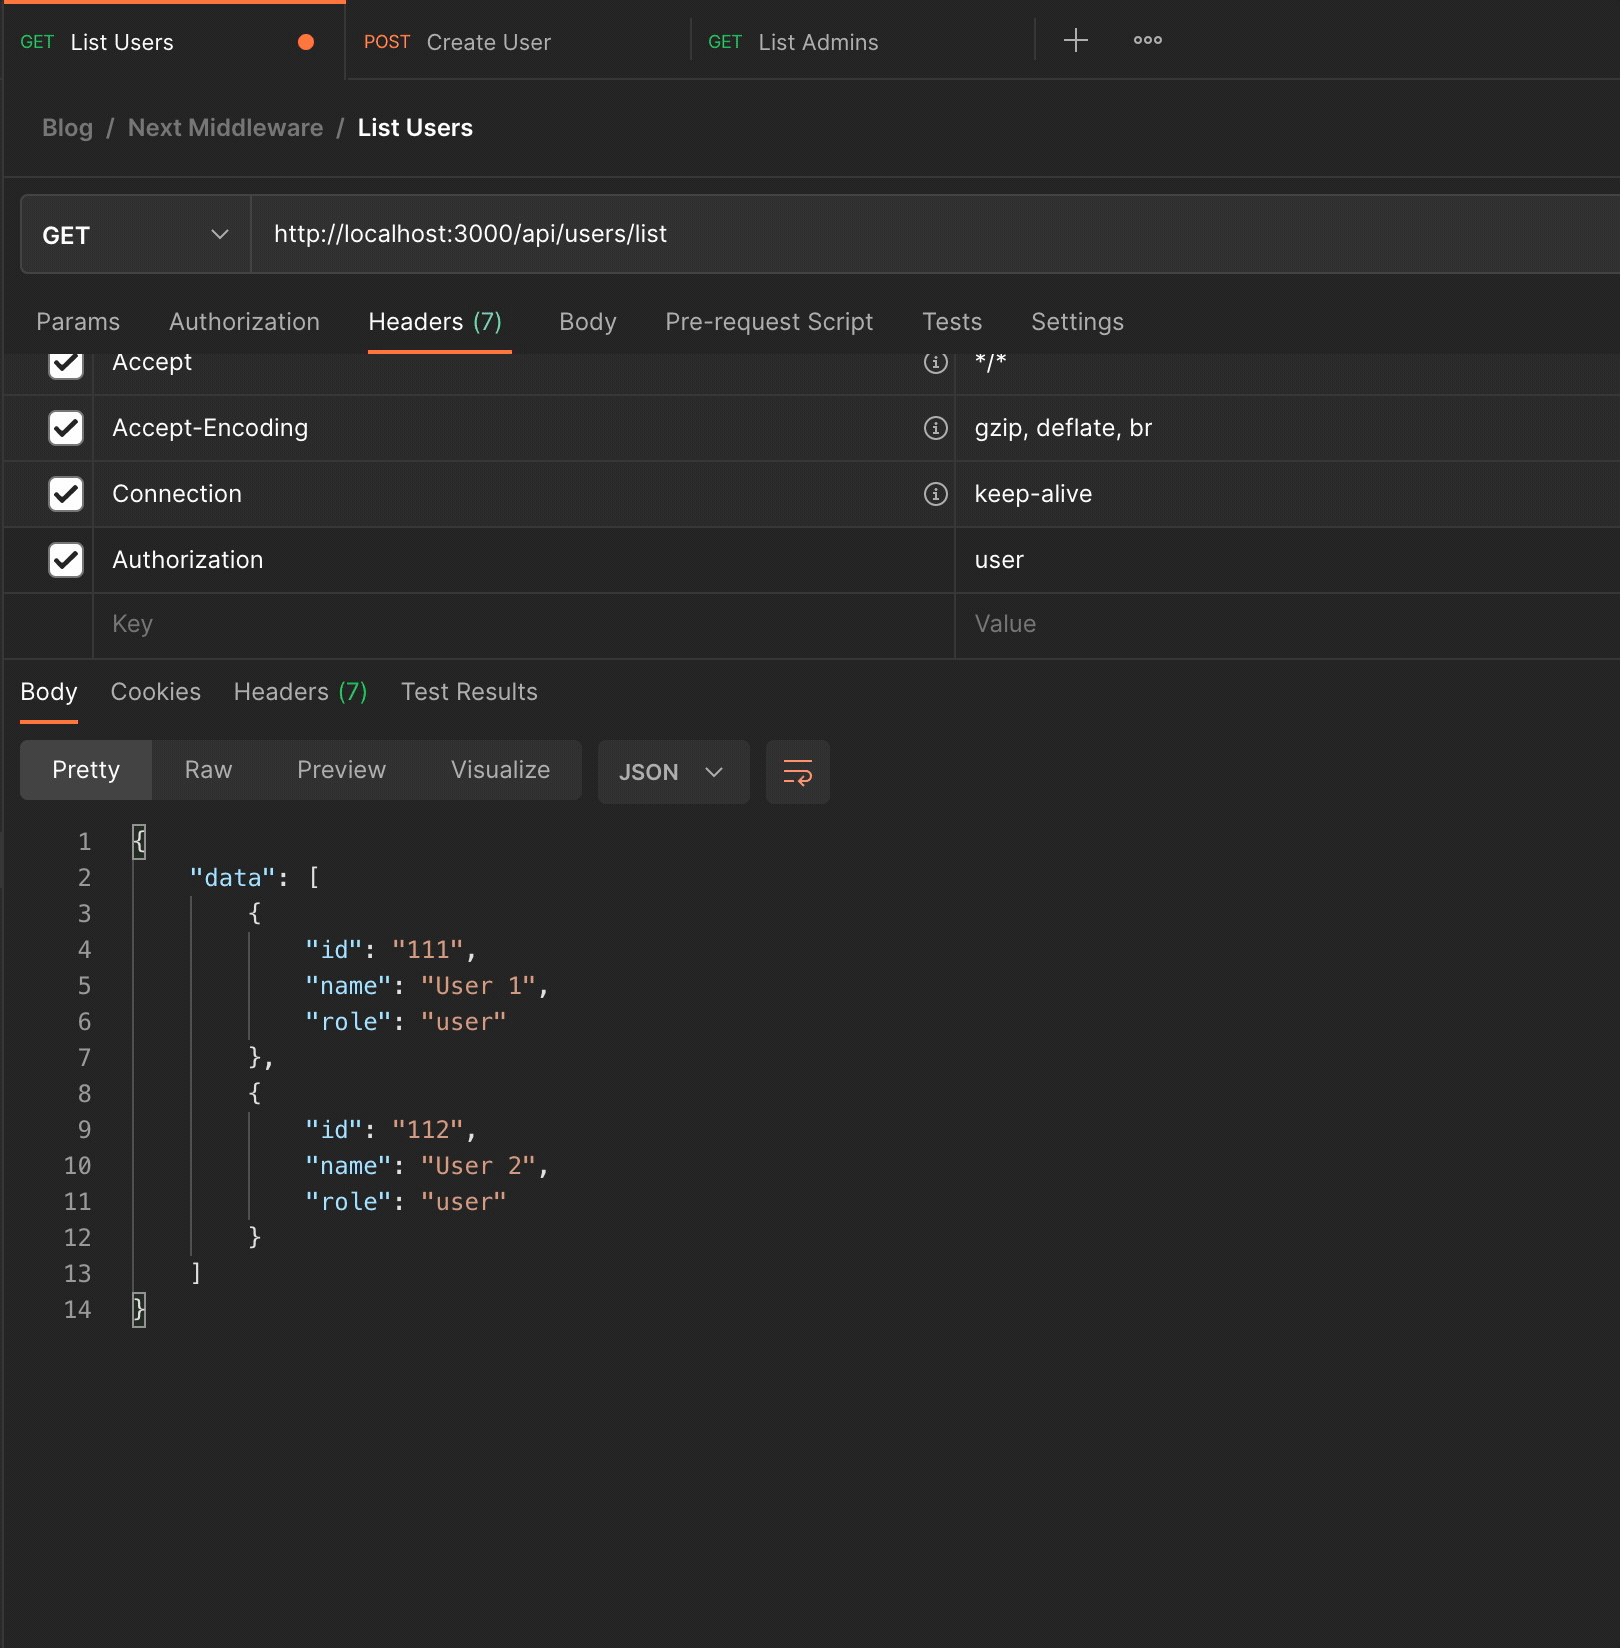The image size is (1620, 1648).
Task: Click the info icon beside the Accept header
Action: click(x=935, y=363)
